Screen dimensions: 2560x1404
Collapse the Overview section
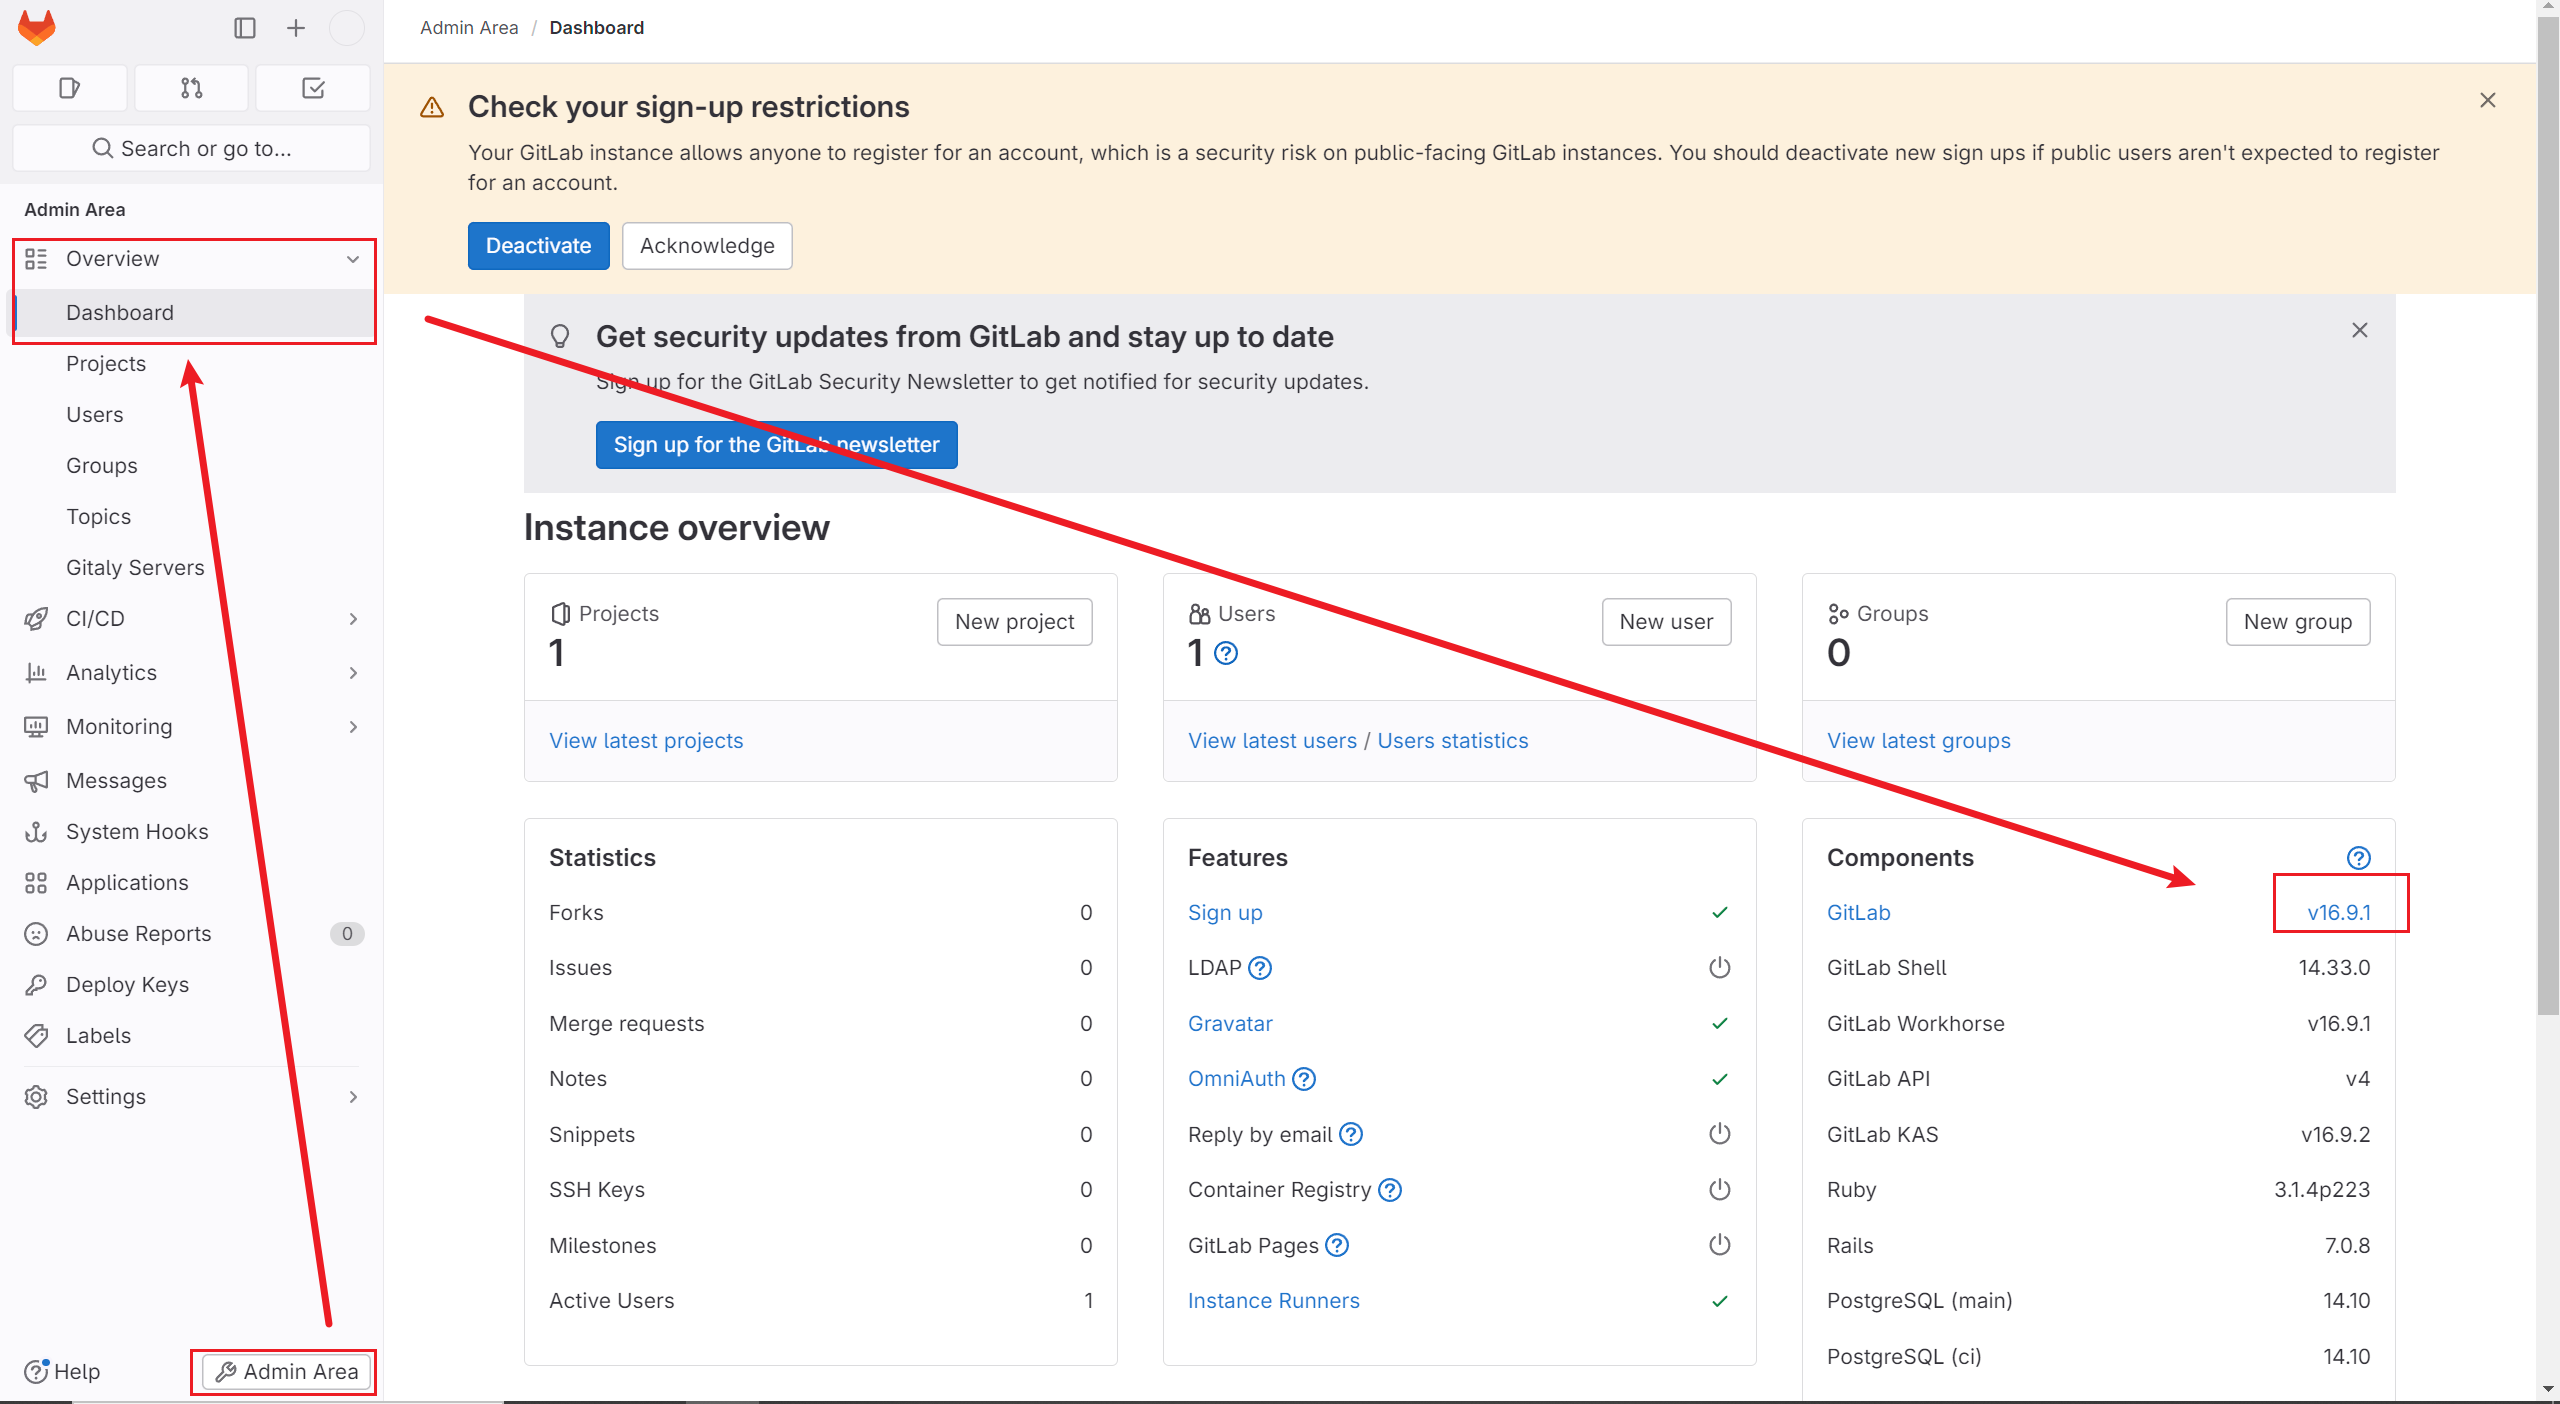tap(193, 259)
